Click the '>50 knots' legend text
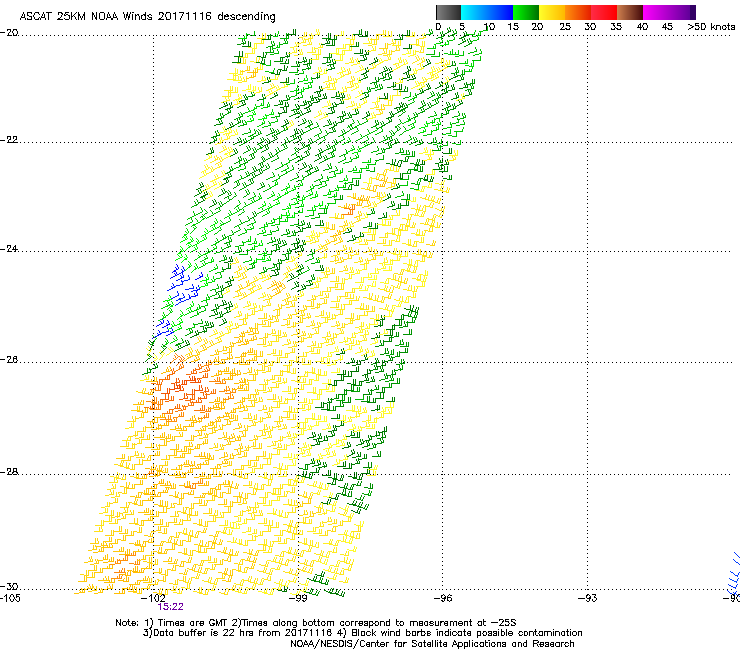The height and width of the screenshot is (650, 740). pos(711,27)
